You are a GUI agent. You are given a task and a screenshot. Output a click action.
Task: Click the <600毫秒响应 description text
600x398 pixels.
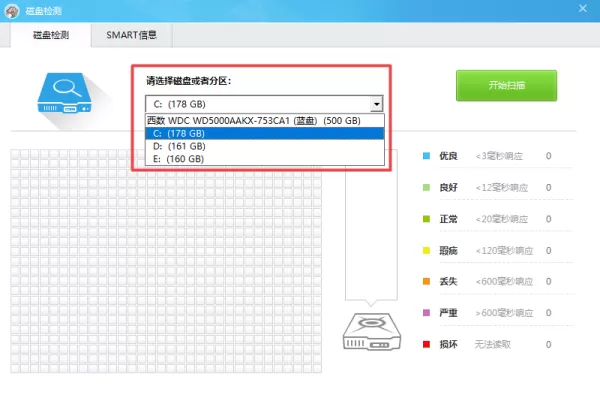tap(504, 281)
